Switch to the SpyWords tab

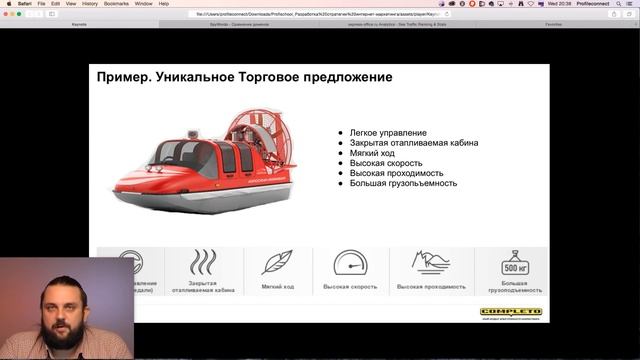(239, 24)
